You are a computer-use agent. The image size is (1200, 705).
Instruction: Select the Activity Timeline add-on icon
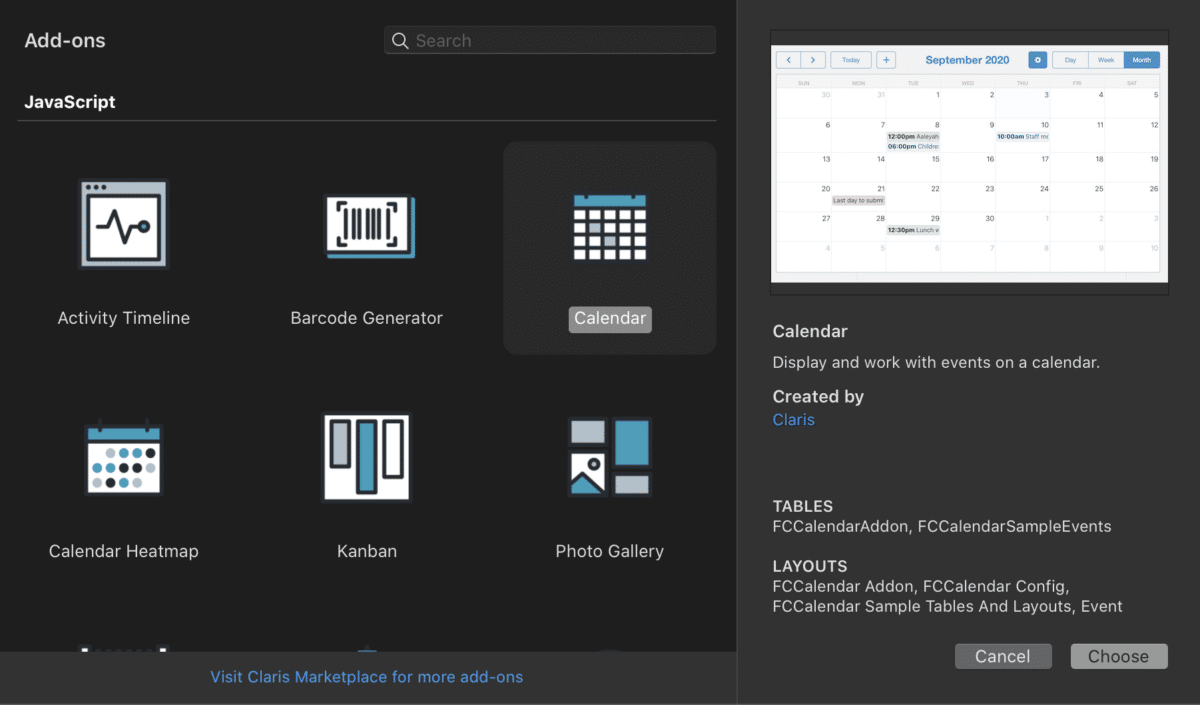coord(123,224)
